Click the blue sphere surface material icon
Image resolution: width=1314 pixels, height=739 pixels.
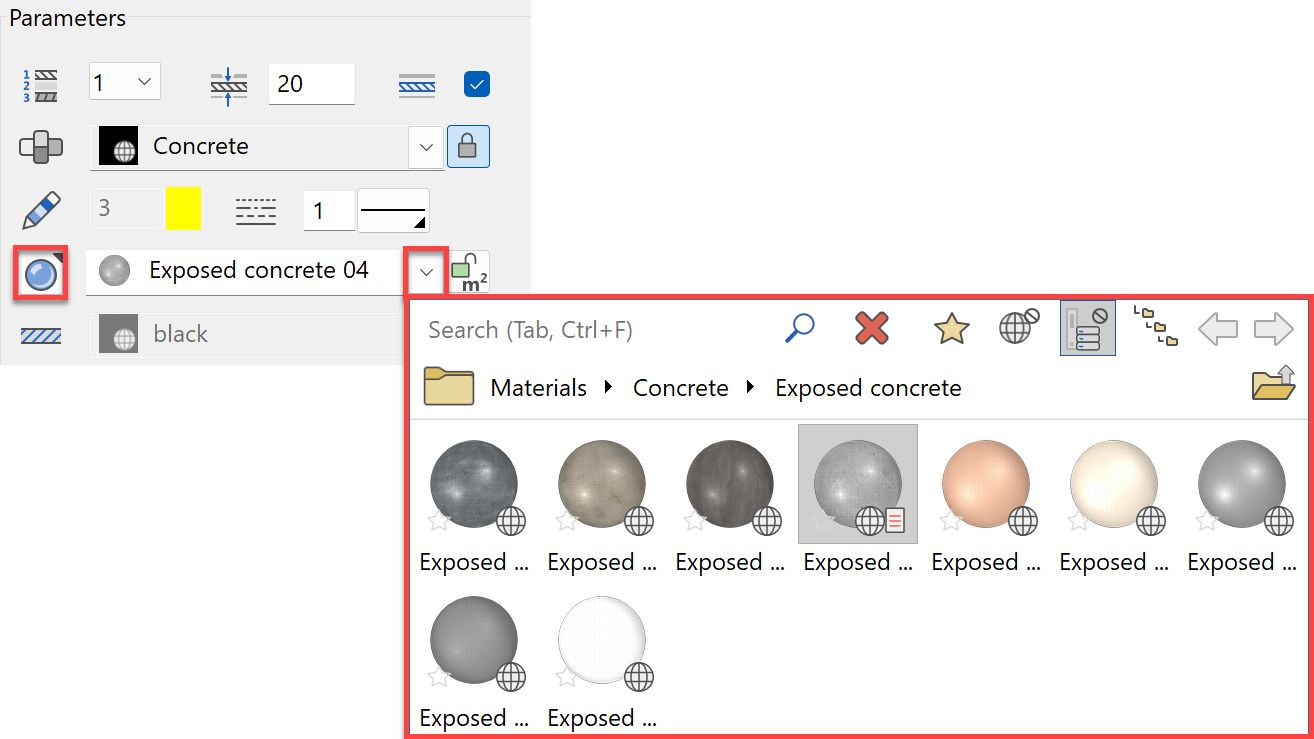[40, 272]
